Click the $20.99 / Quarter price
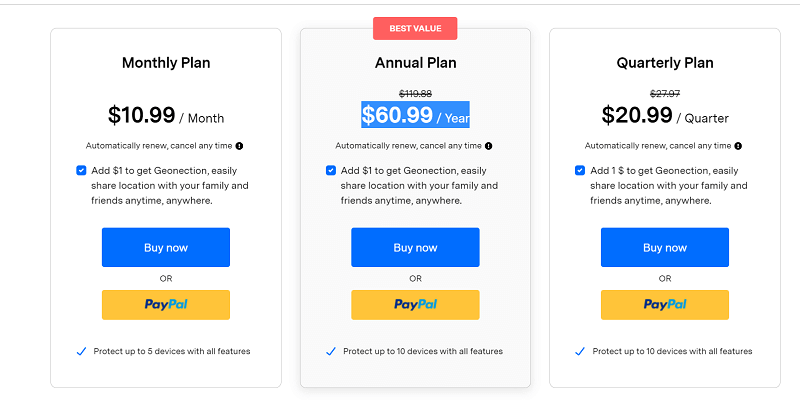The height and width of the screenshot is (400, 800). [665, 116]
